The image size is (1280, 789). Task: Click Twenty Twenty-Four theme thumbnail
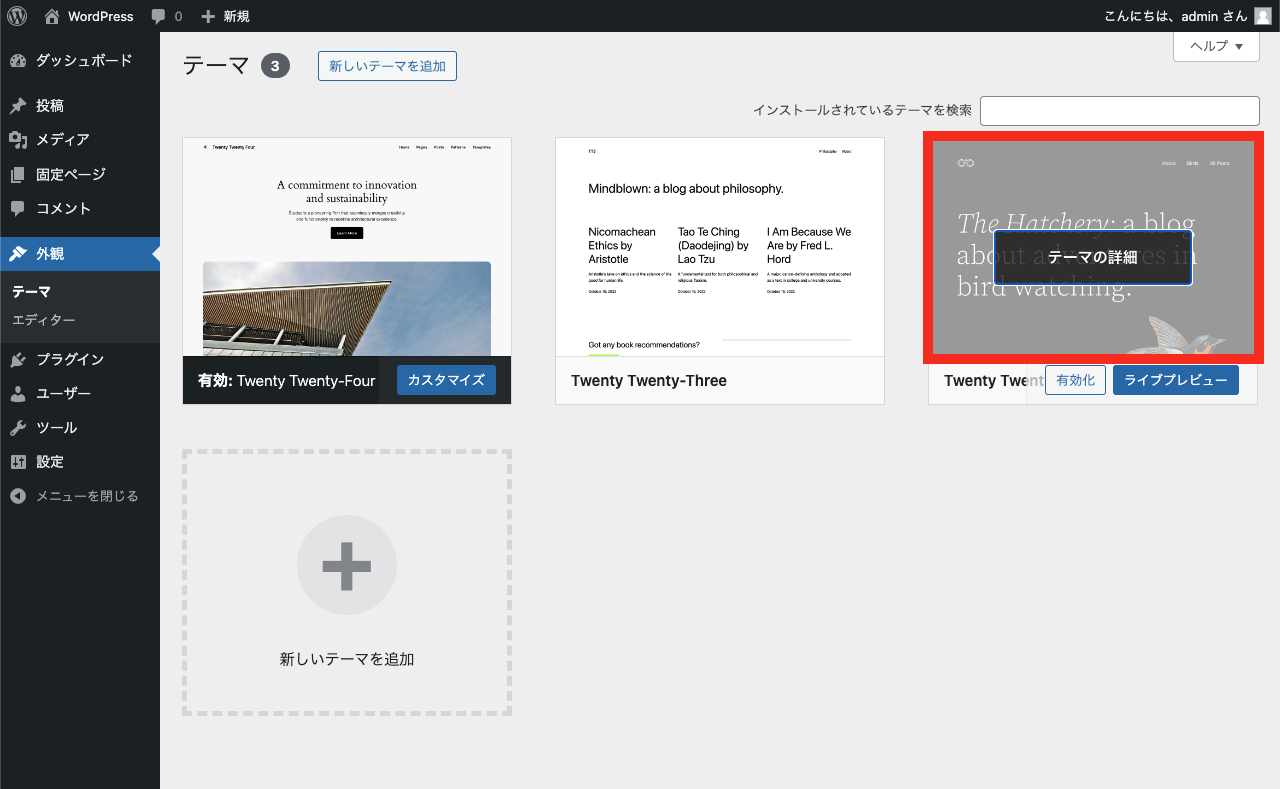[x=347, y=246]
